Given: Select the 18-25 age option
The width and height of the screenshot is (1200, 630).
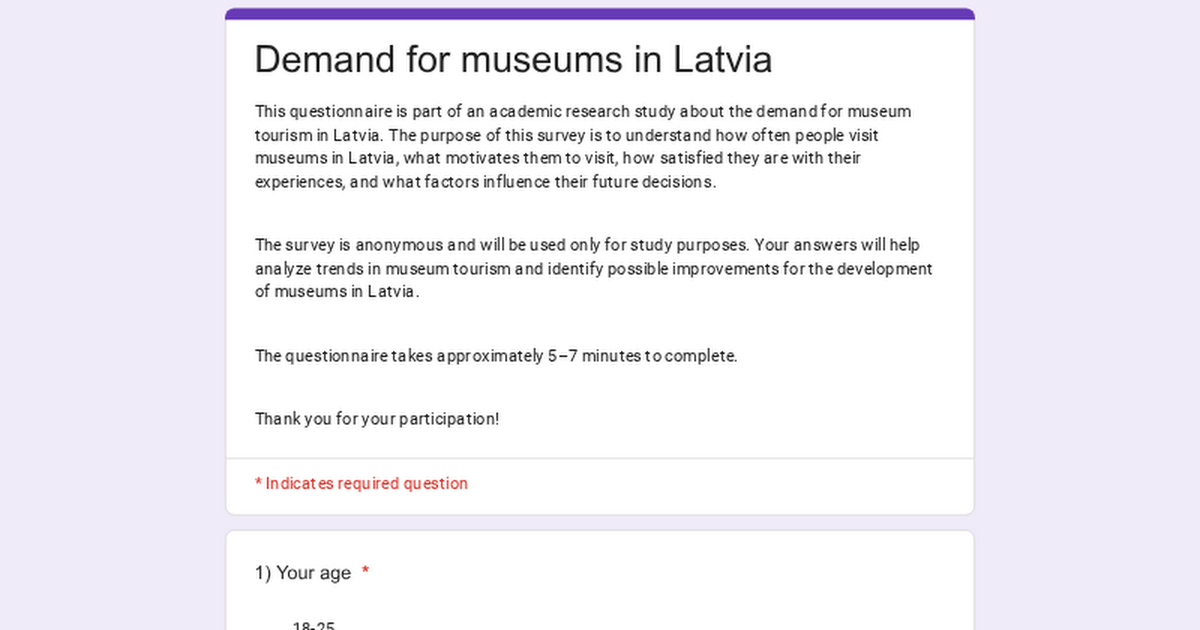Looking at the screenshot, I should 313,626.
